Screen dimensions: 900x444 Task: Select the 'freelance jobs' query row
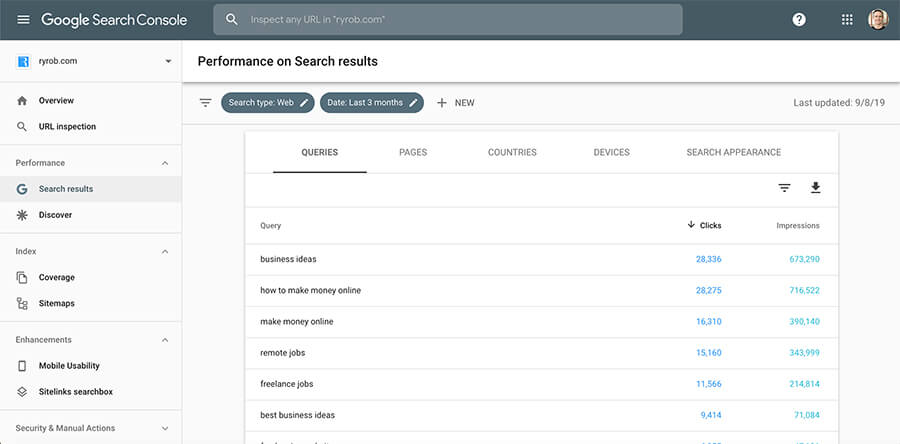coord(541,384)
